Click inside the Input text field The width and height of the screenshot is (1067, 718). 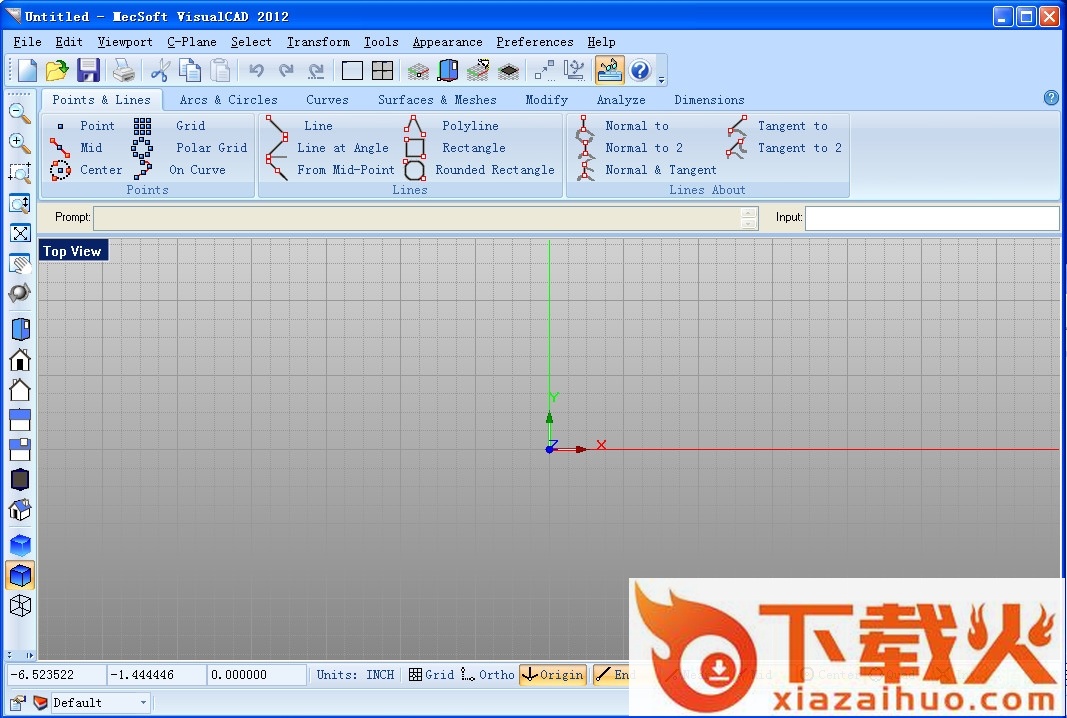[932, 218]
